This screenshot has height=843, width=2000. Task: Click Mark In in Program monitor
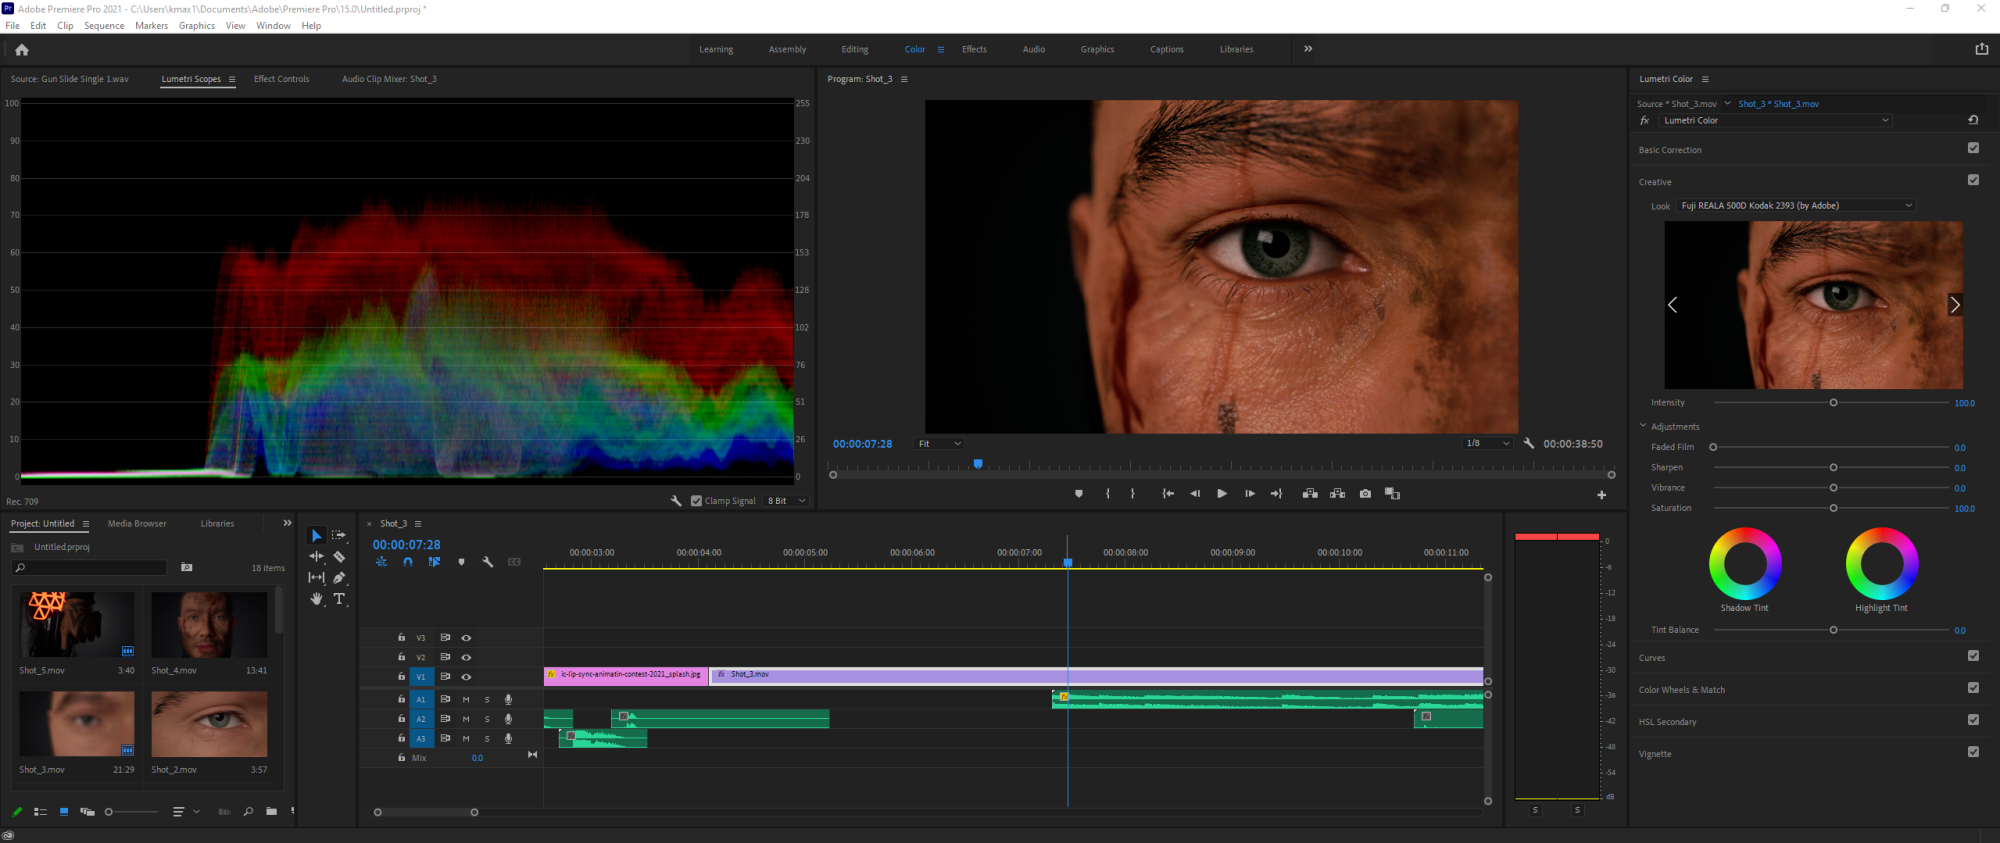pyautogui.click(x=1107, y=494)
